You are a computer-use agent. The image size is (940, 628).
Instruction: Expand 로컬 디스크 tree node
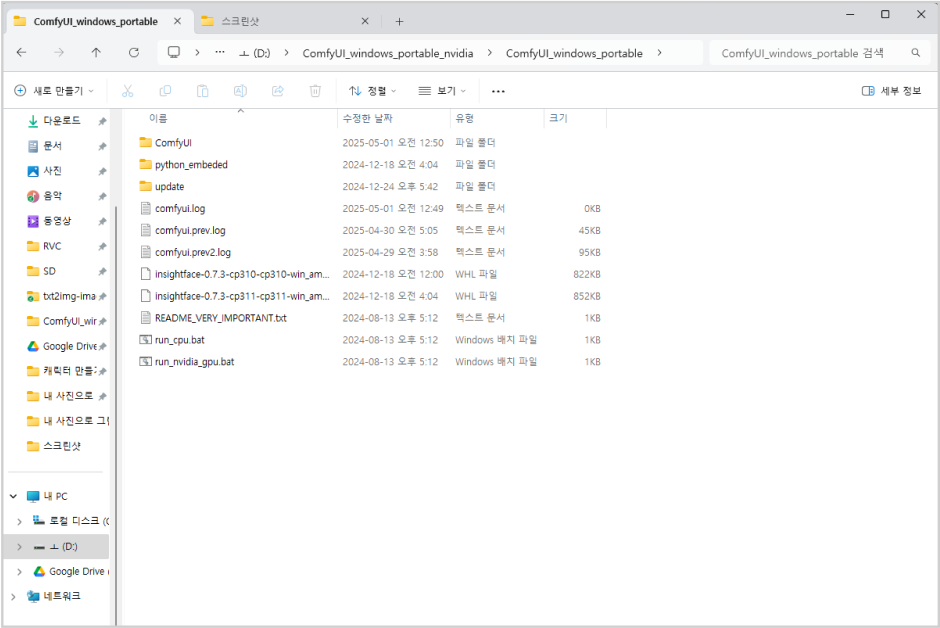point(19,521)
